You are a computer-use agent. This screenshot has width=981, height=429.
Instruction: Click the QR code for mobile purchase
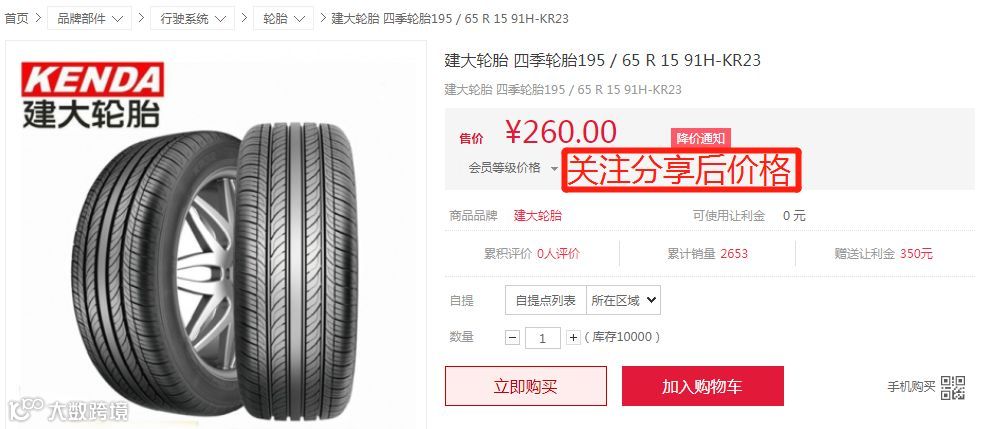953,387
